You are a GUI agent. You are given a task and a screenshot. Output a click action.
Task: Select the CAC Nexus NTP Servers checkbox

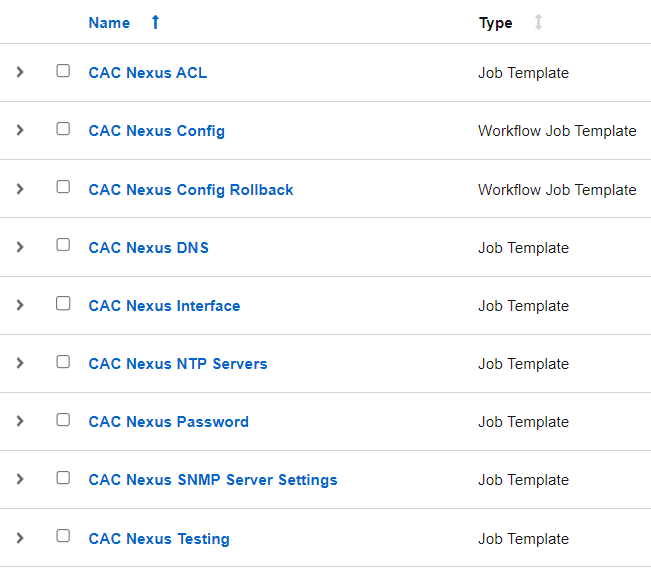click(x=63, y=362)
